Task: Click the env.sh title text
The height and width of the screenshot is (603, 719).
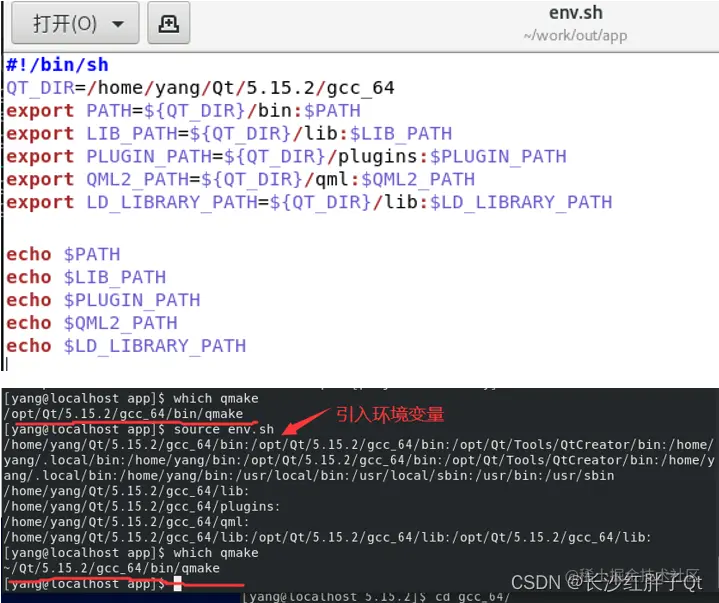Action: pyautogui.click(x=575, y=13)
